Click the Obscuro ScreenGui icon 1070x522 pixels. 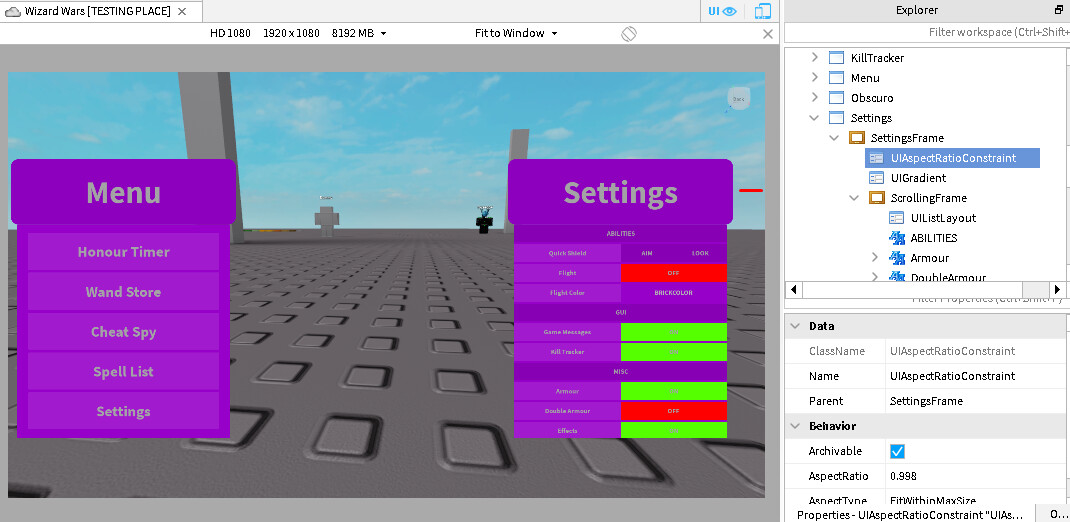pos(837,98)
